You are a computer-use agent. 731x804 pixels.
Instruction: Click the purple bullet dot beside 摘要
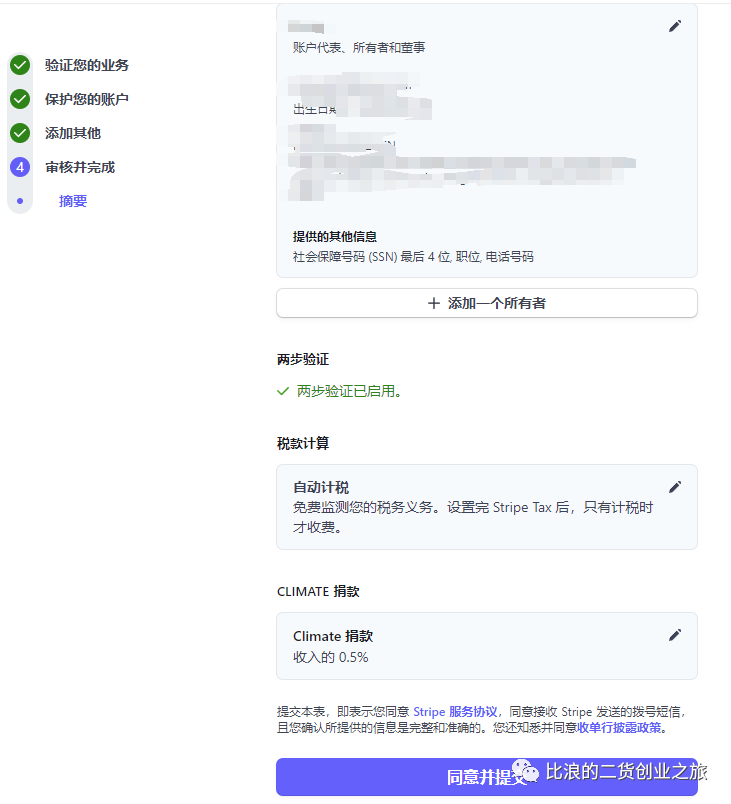coord(20,201)
